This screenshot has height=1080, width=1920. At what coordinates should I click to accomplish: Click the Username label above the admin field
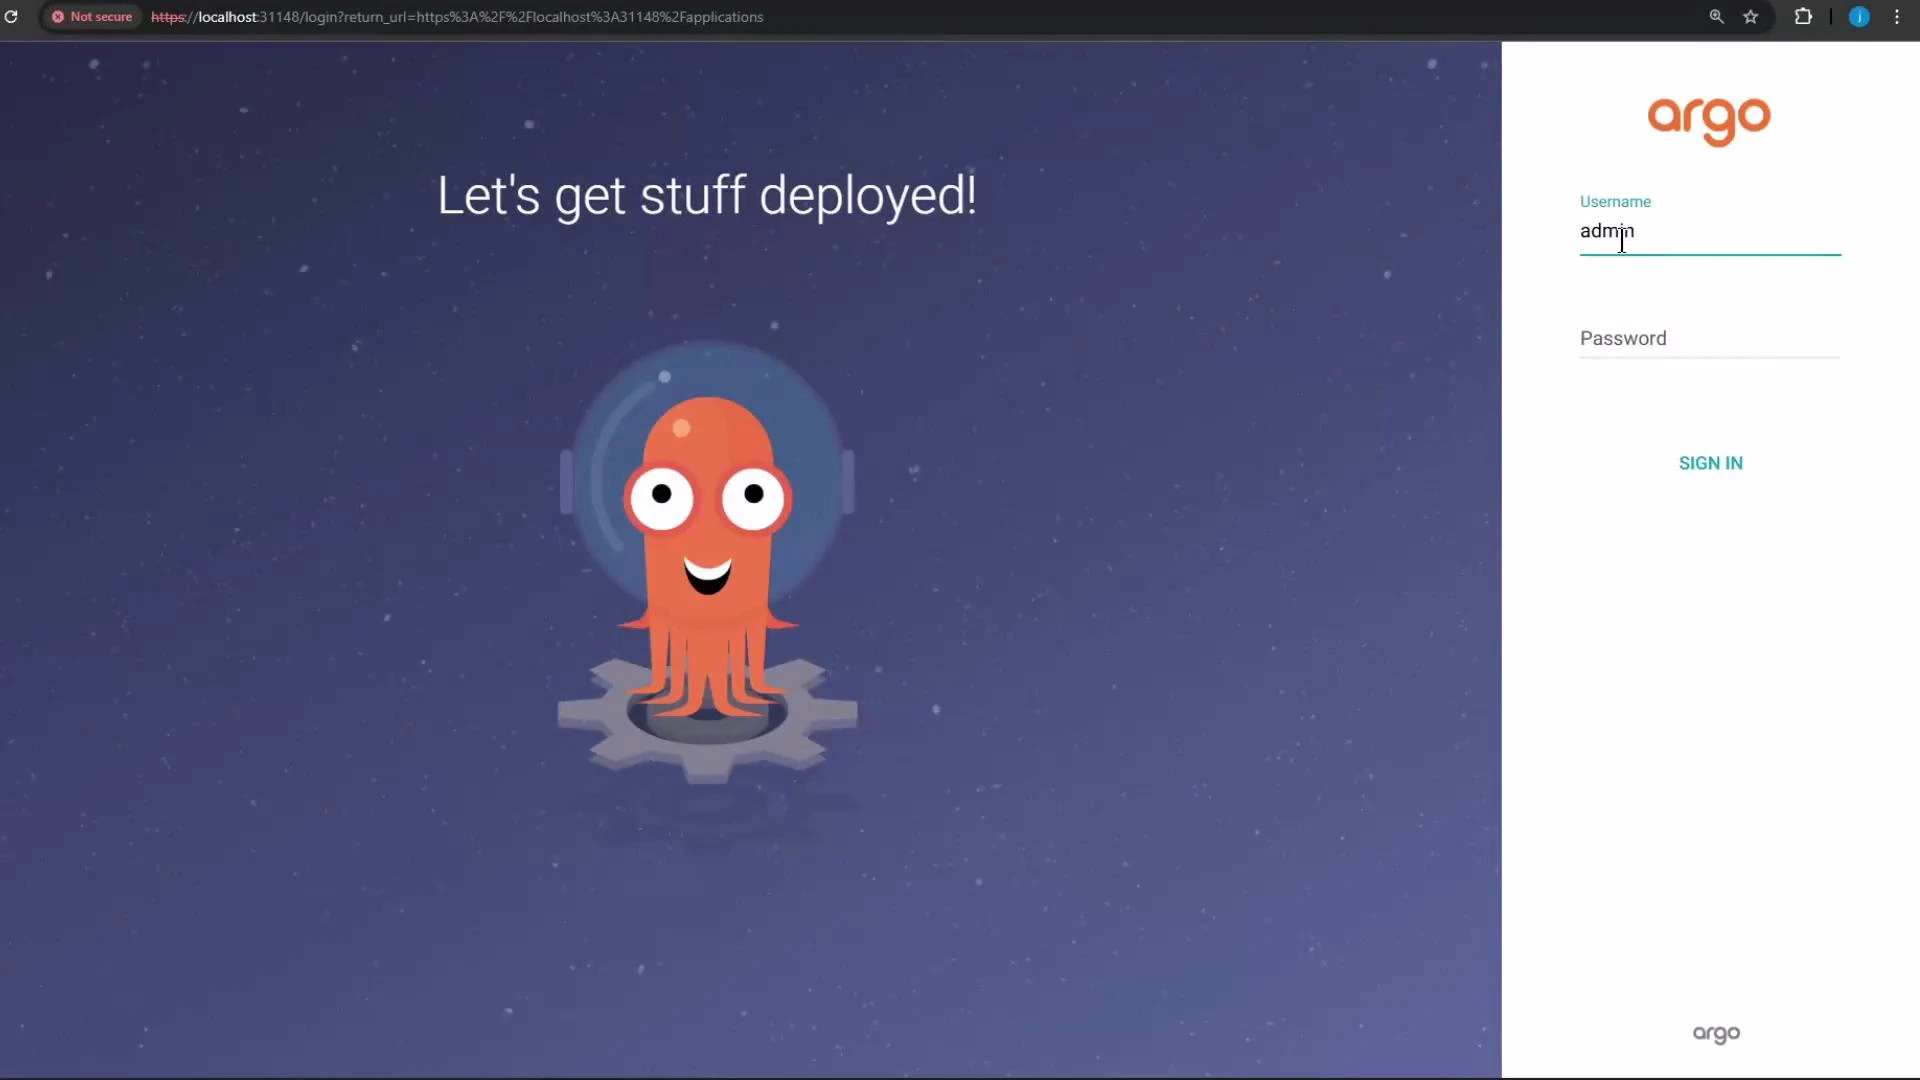pyautogui.click(x=1615, y=201)
